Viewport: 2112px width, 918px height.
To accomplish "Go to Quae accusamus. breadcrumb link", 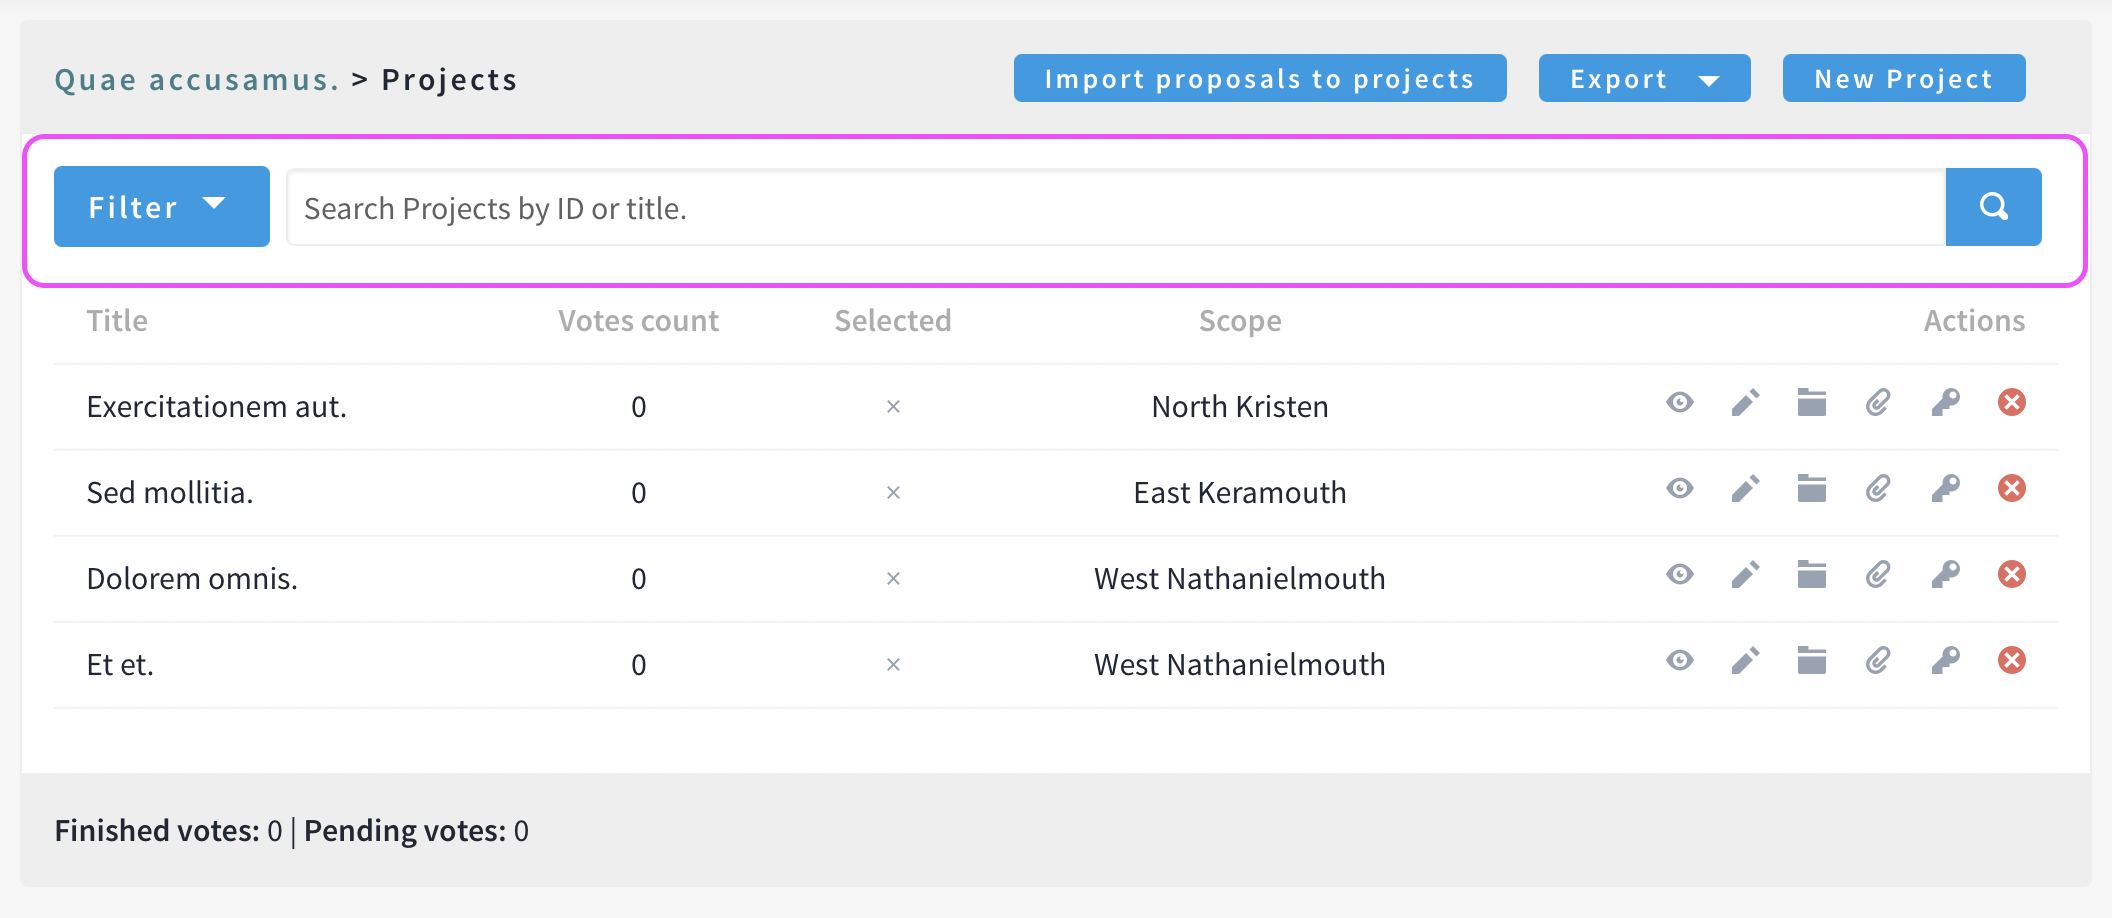I will pos(197,80).
